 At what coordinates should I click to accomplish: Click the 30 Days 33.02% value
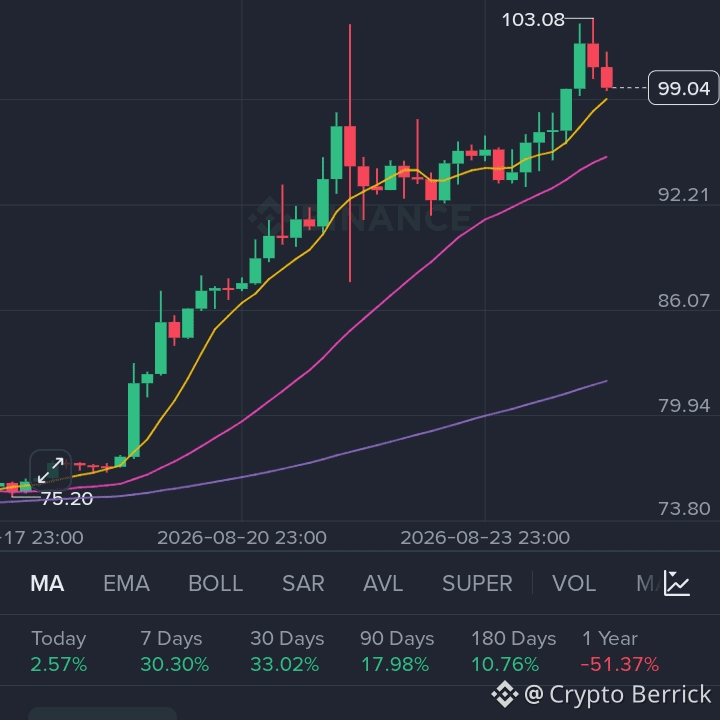pyautogui.click(x=285, y=664)
